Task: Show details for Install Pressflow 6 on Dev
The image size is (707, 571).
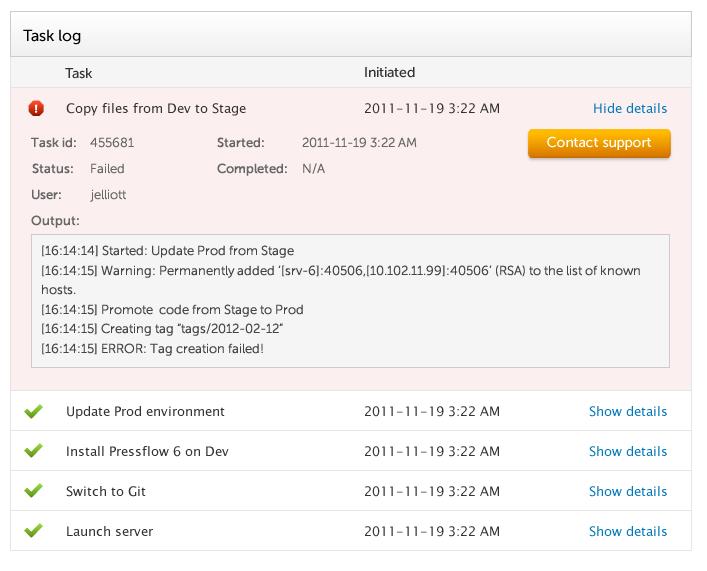Action: coord(627,451)
